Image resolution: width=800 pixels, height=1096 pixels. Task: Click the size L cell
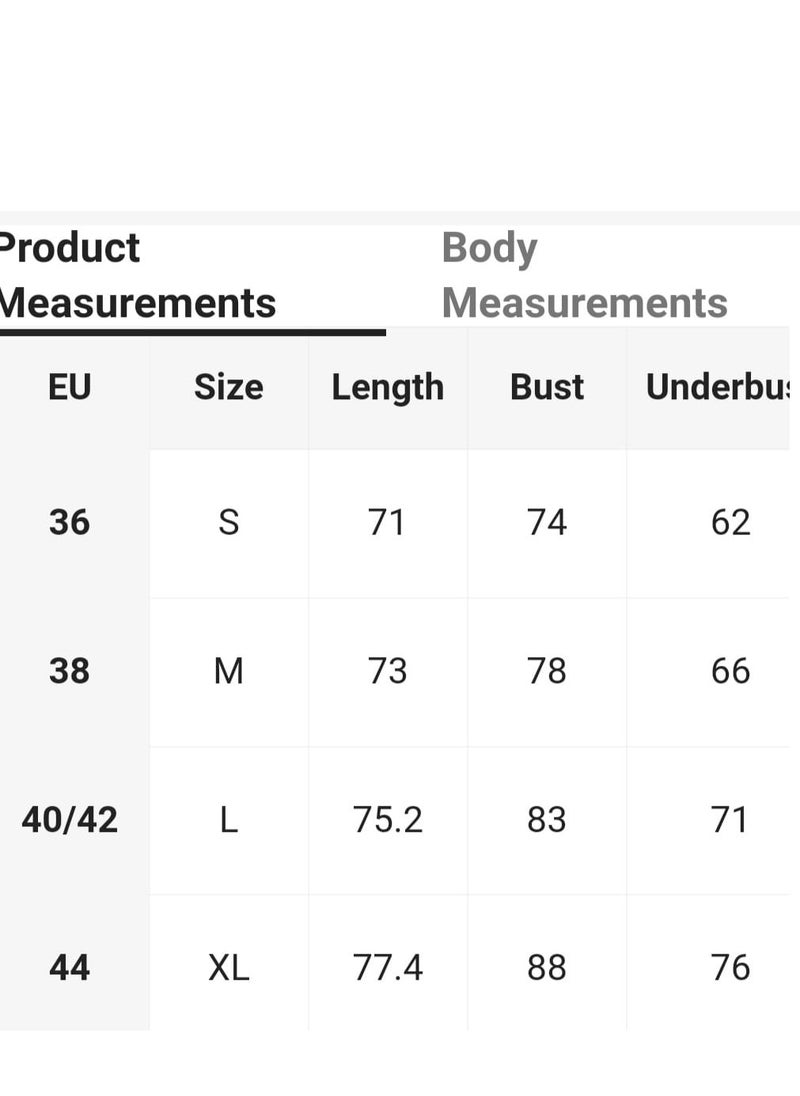coord(228,819)
